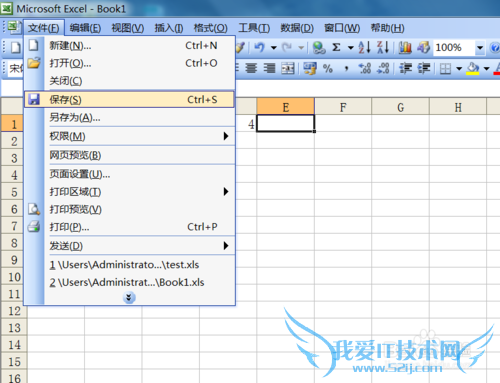Choose 打印(P)... menu entry
Image resolution: width=500 pixels, height=383 pixels.
(130, 227)
